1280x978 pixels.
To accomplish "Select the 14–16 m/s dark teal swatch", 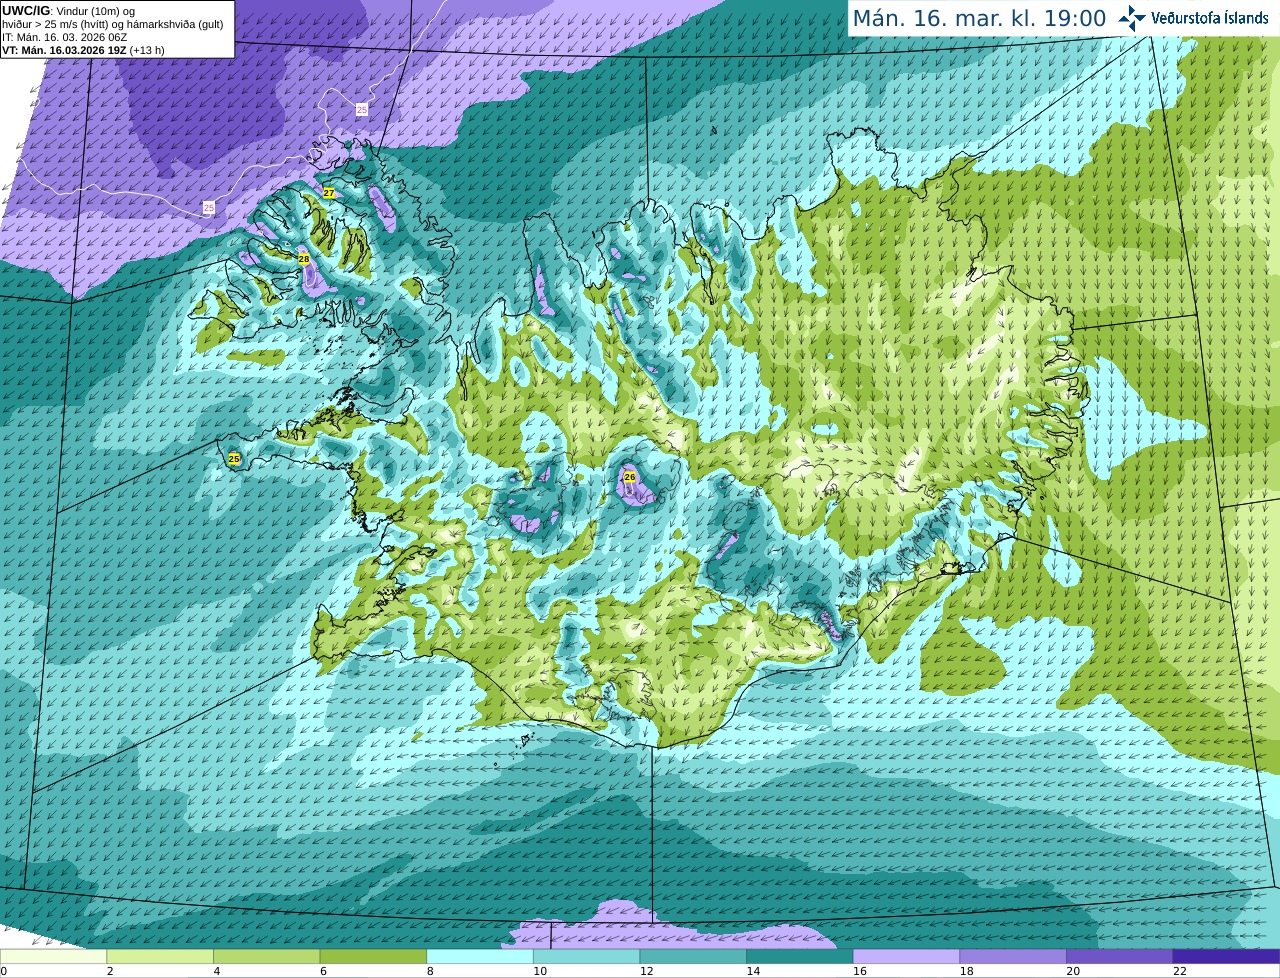I will point(800,957).
